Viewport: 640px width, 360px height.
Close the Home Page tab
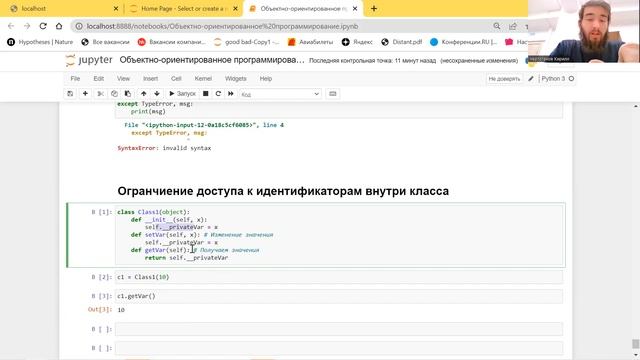click(x=236, y=9)
